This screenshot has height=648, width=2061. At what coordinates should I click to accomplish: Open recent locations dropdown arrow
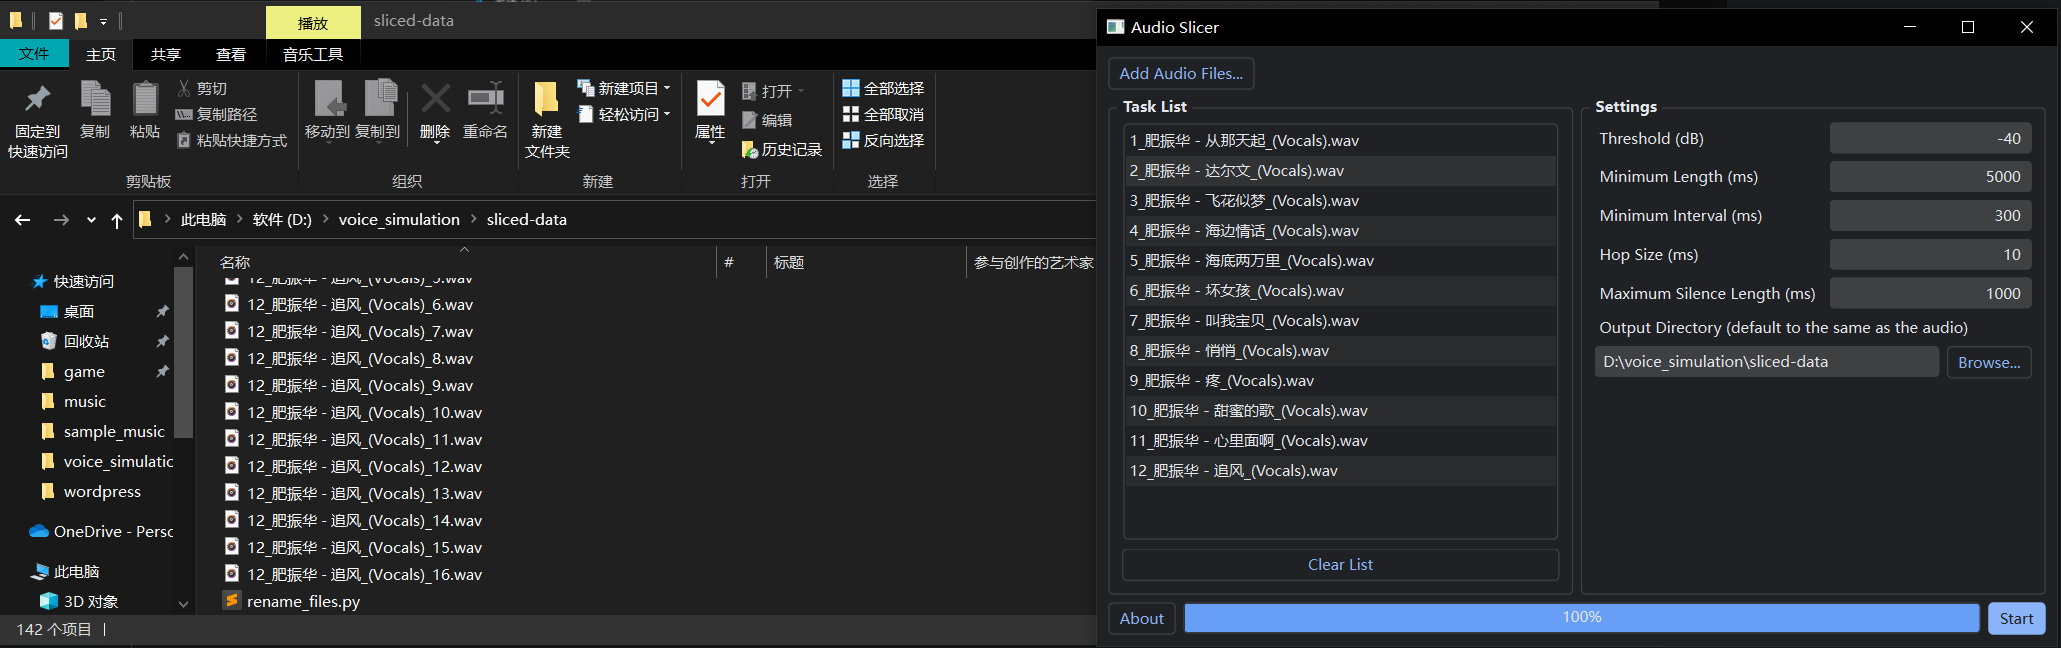91,220
